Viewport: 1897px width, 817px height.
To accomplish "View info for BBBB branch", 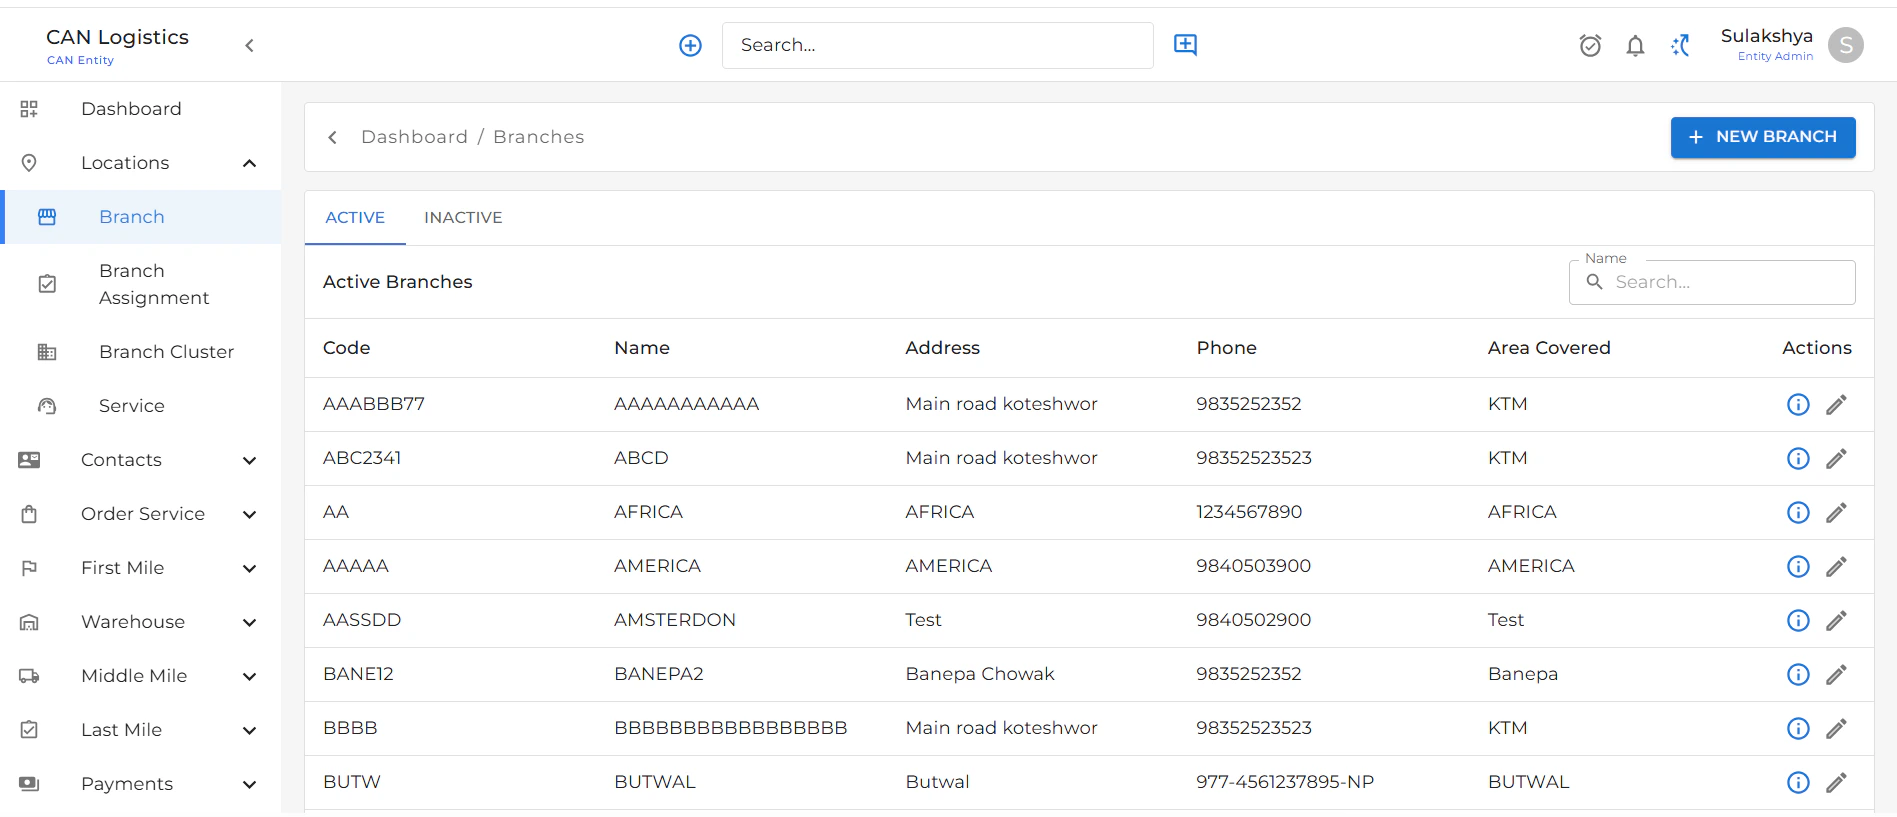I will (1798, 728).
